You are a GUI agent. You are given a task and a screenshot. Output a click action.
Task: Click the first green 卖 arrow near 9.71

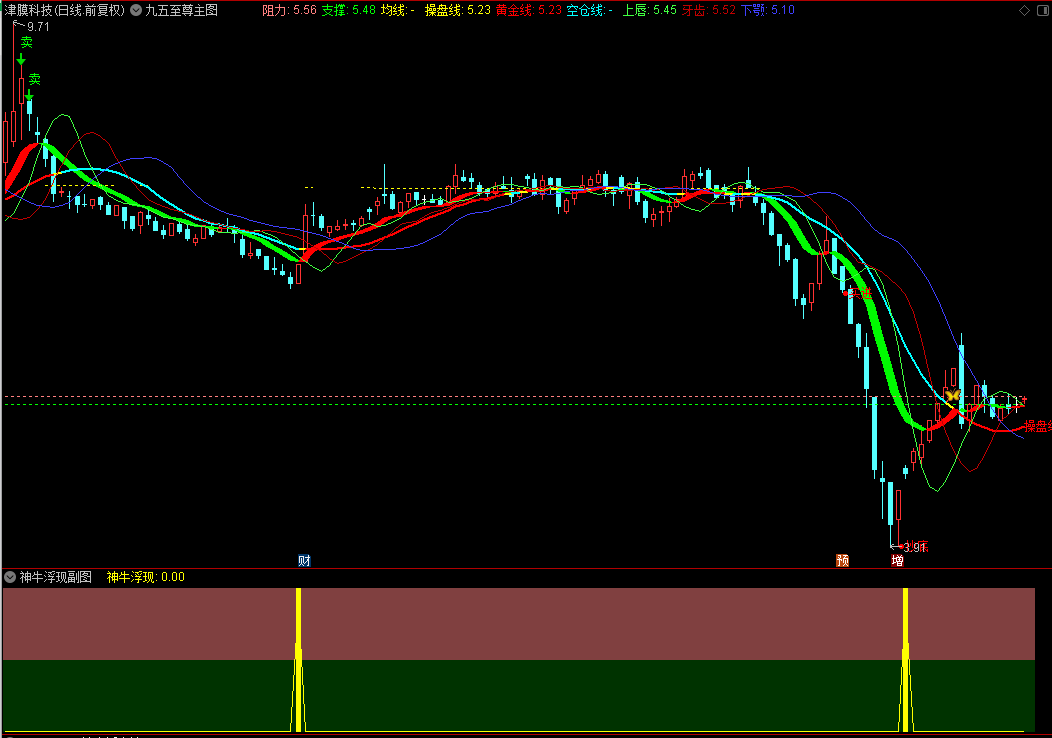tap(21, 60)
